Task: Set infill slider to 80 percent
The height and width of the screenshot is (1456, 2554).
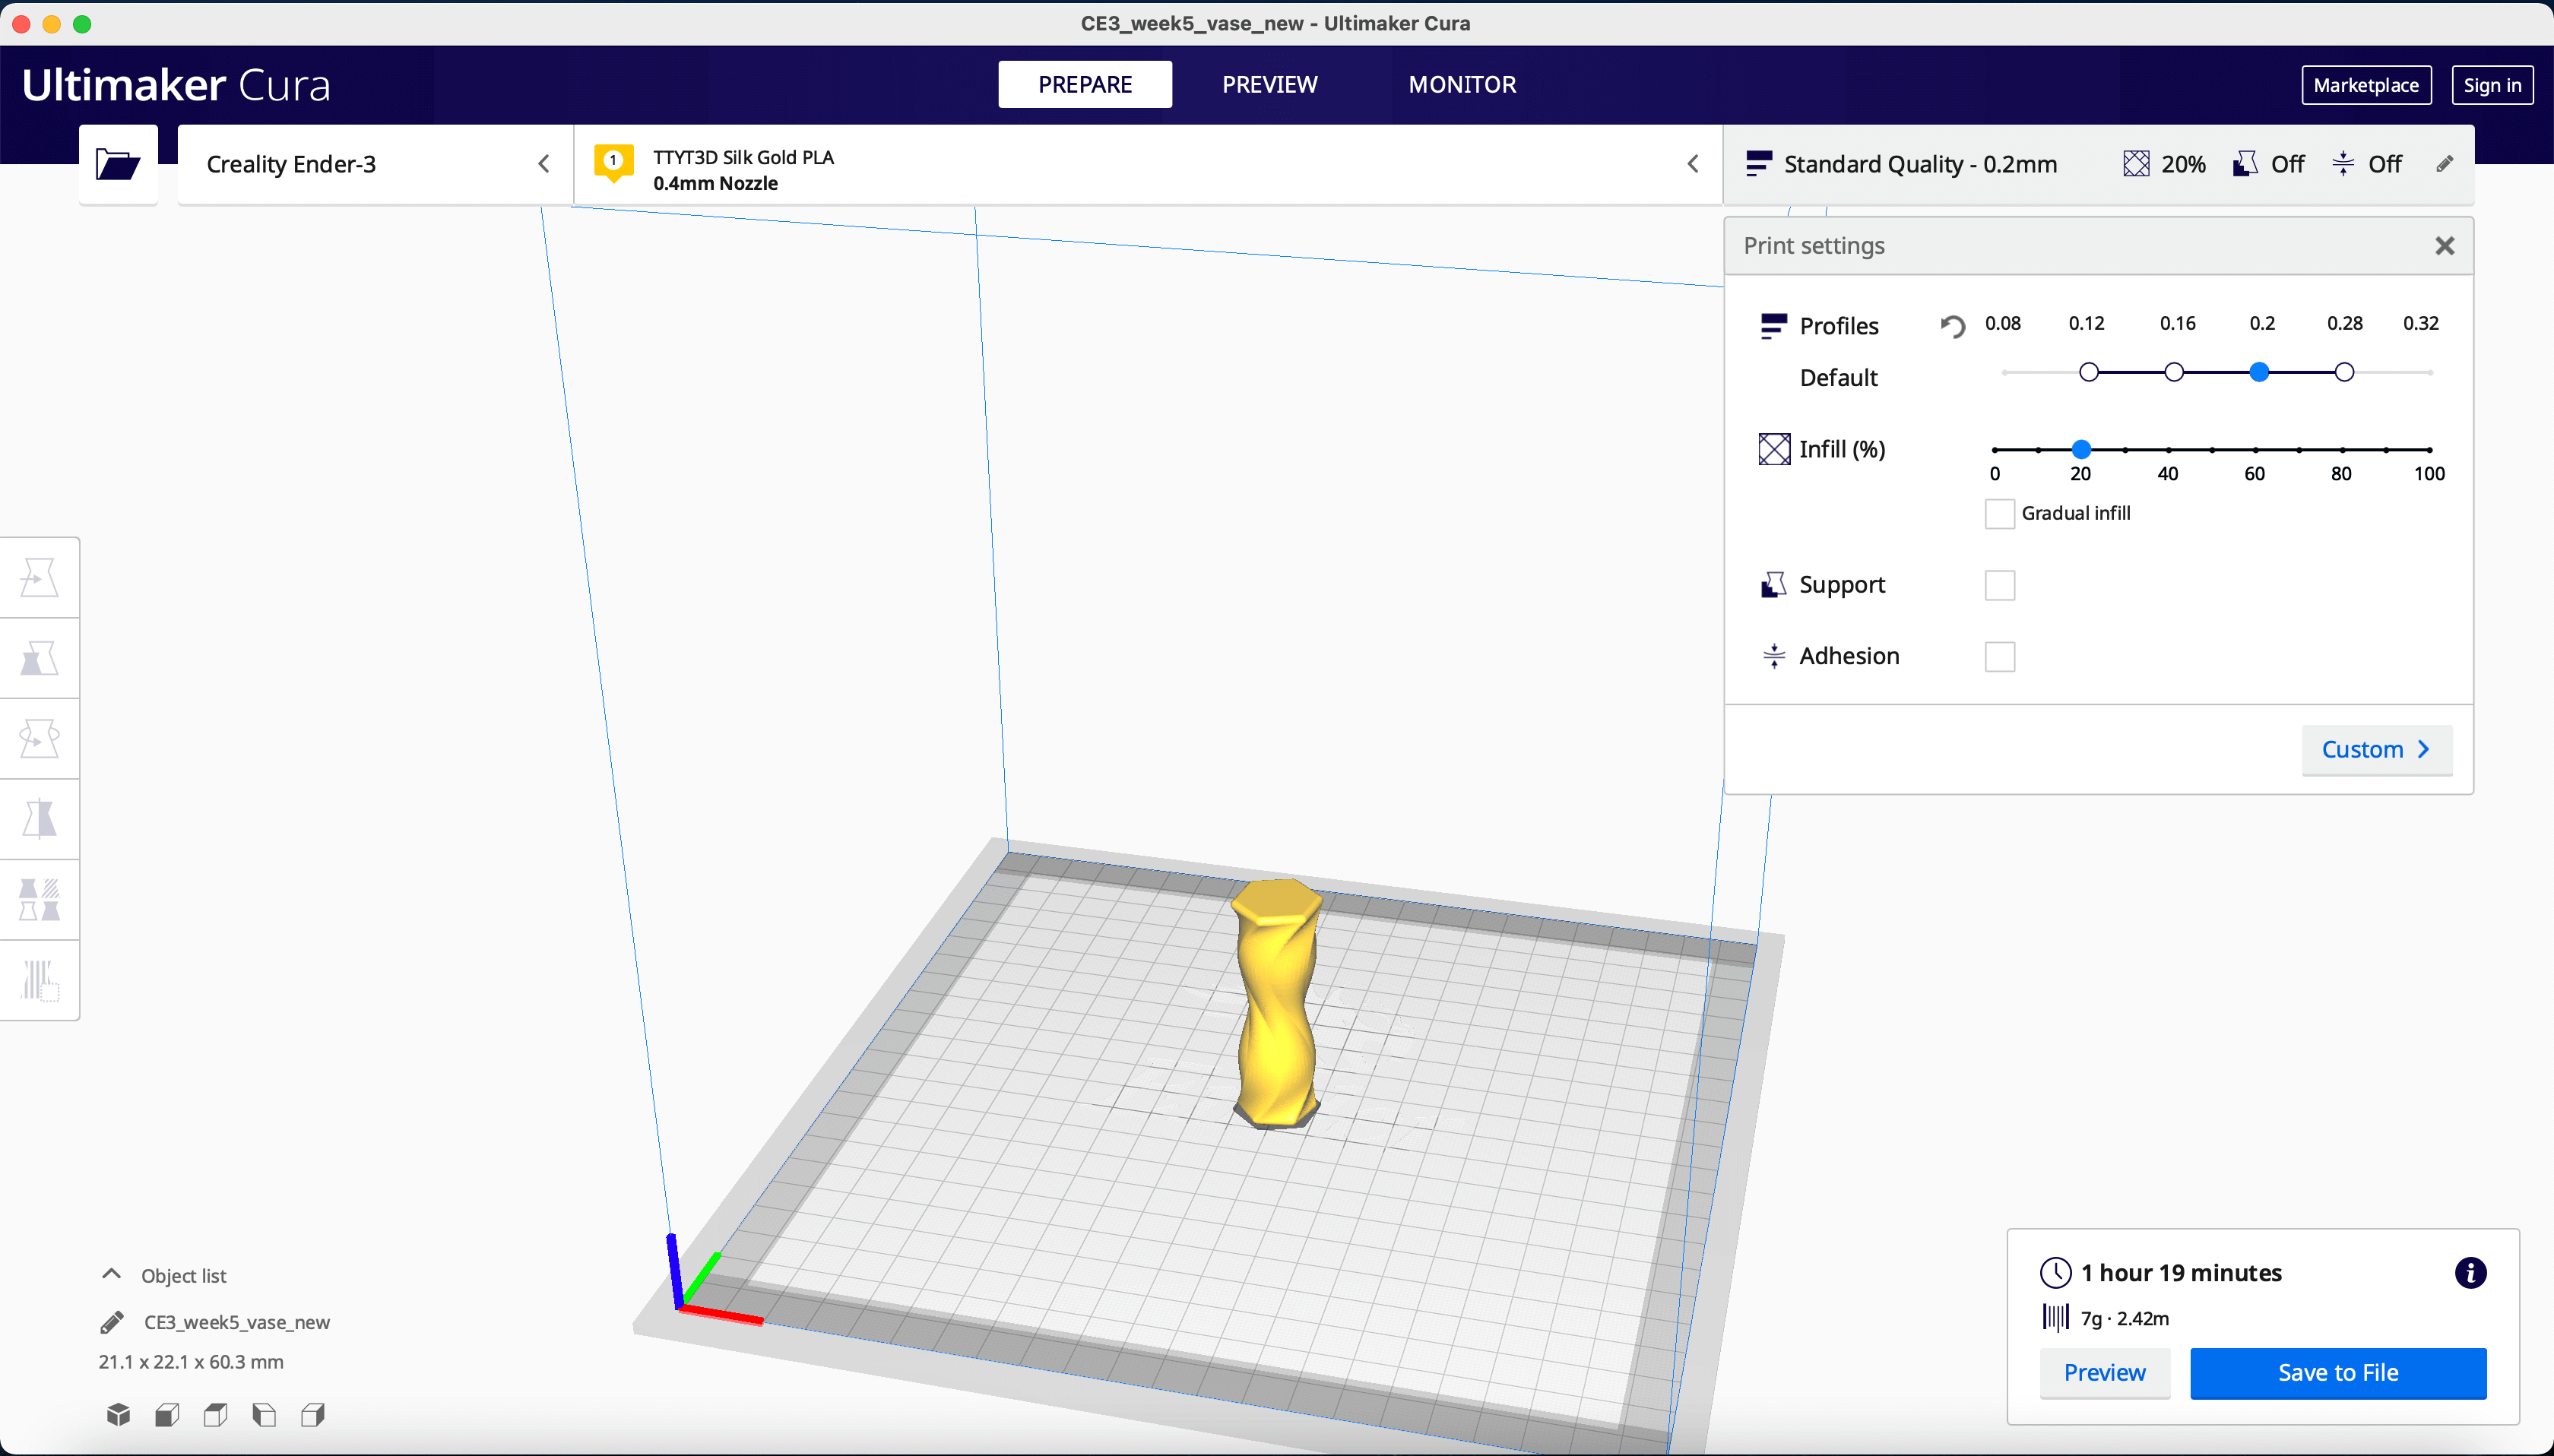Action: pos(2342,450)
